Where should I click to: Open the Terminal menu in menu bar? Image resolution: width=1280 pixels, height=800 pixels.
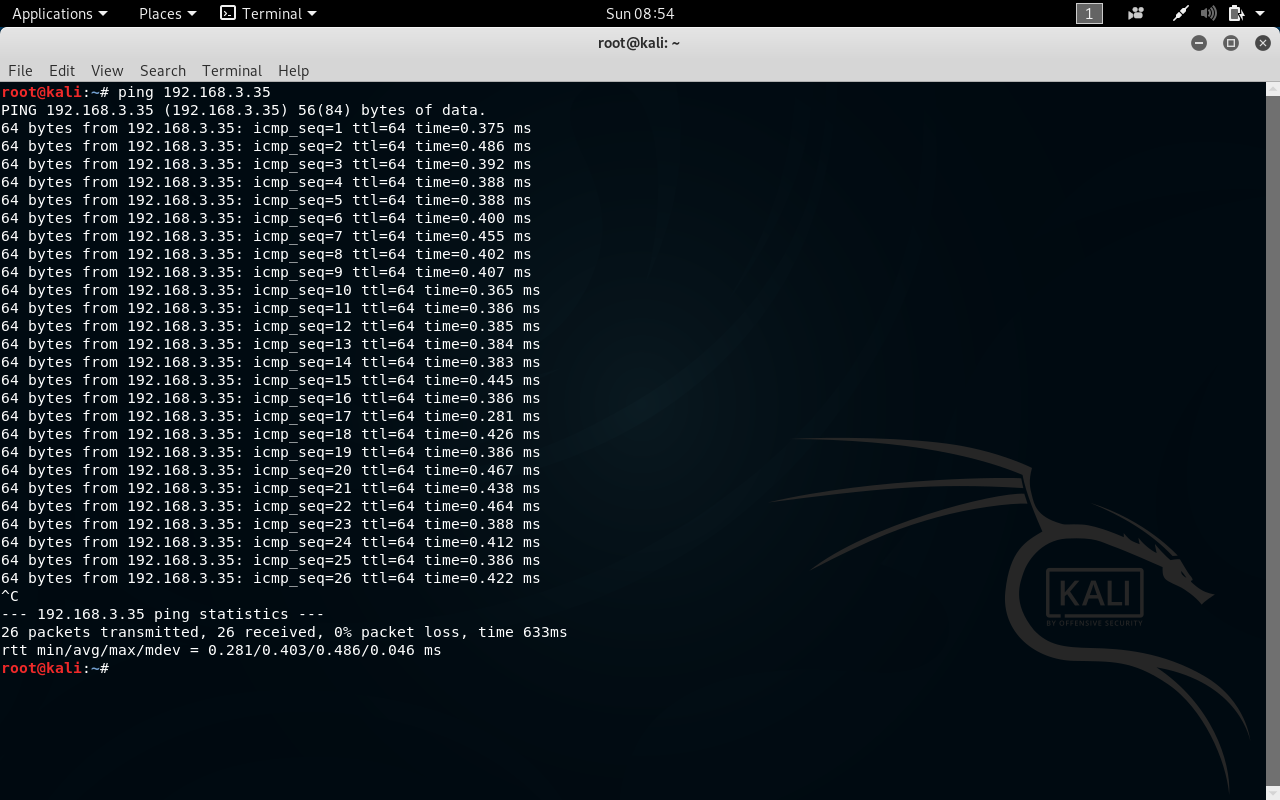(232, 70)
